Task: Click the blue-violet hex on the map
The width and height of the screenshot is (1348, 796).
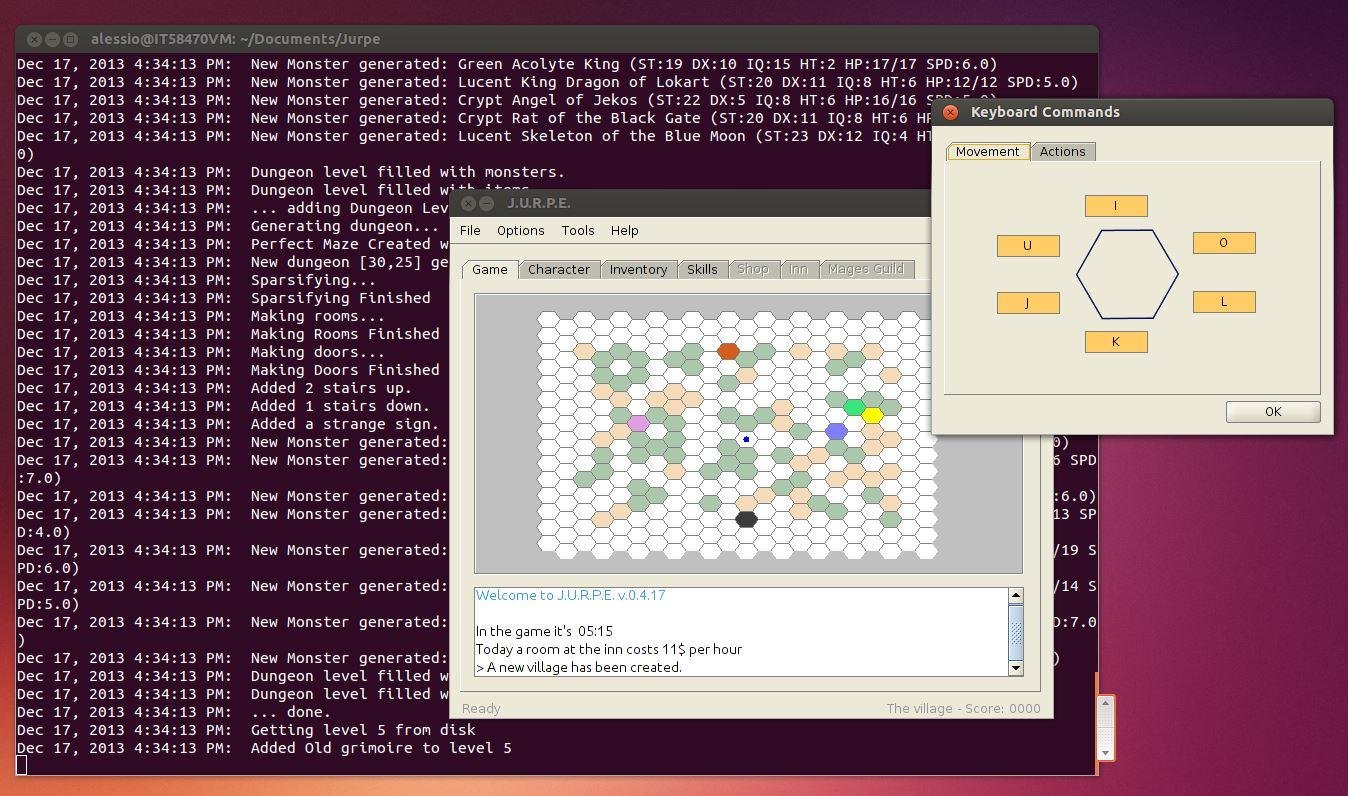Action: pyautogui.click(x=836, y=431)
